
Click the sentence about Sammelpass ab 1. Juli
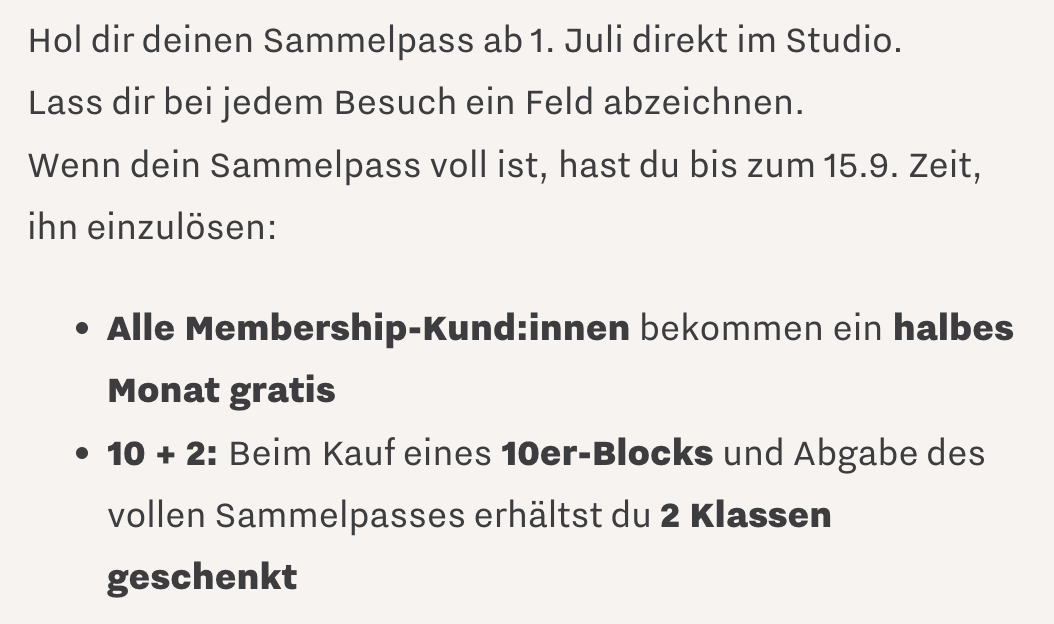point(465,41)
